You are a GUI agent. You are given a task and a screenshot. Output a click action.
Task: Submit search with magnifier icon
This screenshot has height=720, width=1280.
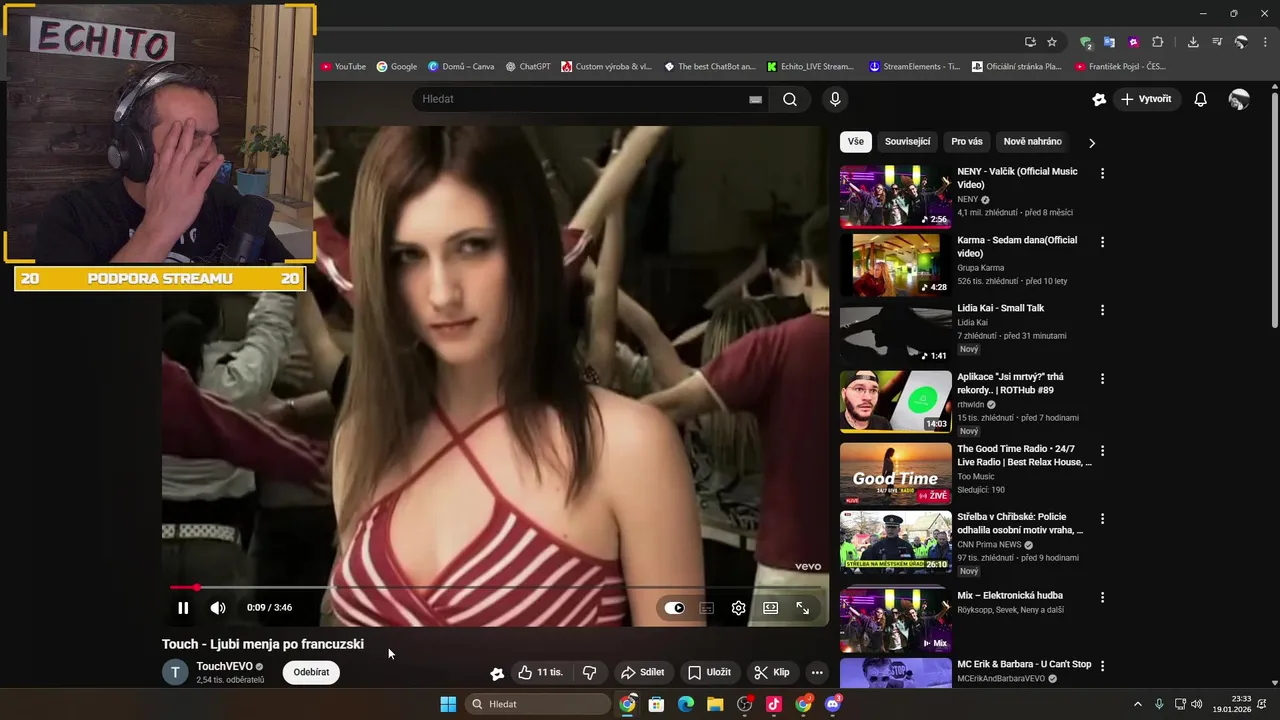tap(790, 99)
